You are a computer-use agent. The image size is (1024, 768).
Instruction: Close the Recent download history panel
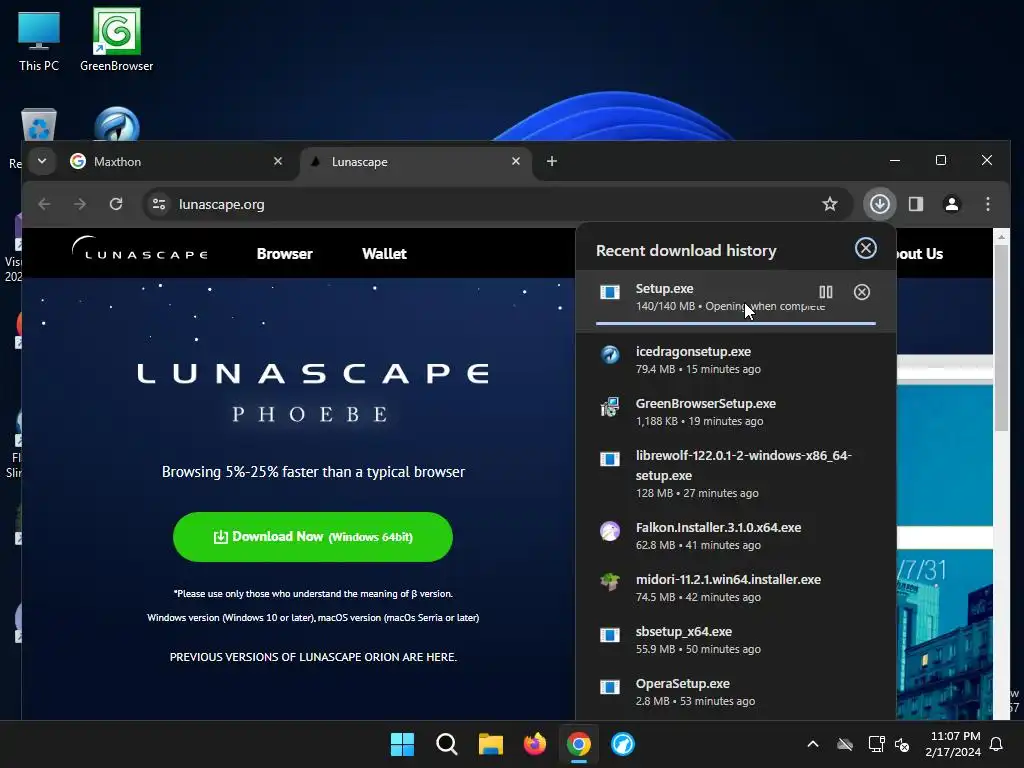click(x=865, y=248)
